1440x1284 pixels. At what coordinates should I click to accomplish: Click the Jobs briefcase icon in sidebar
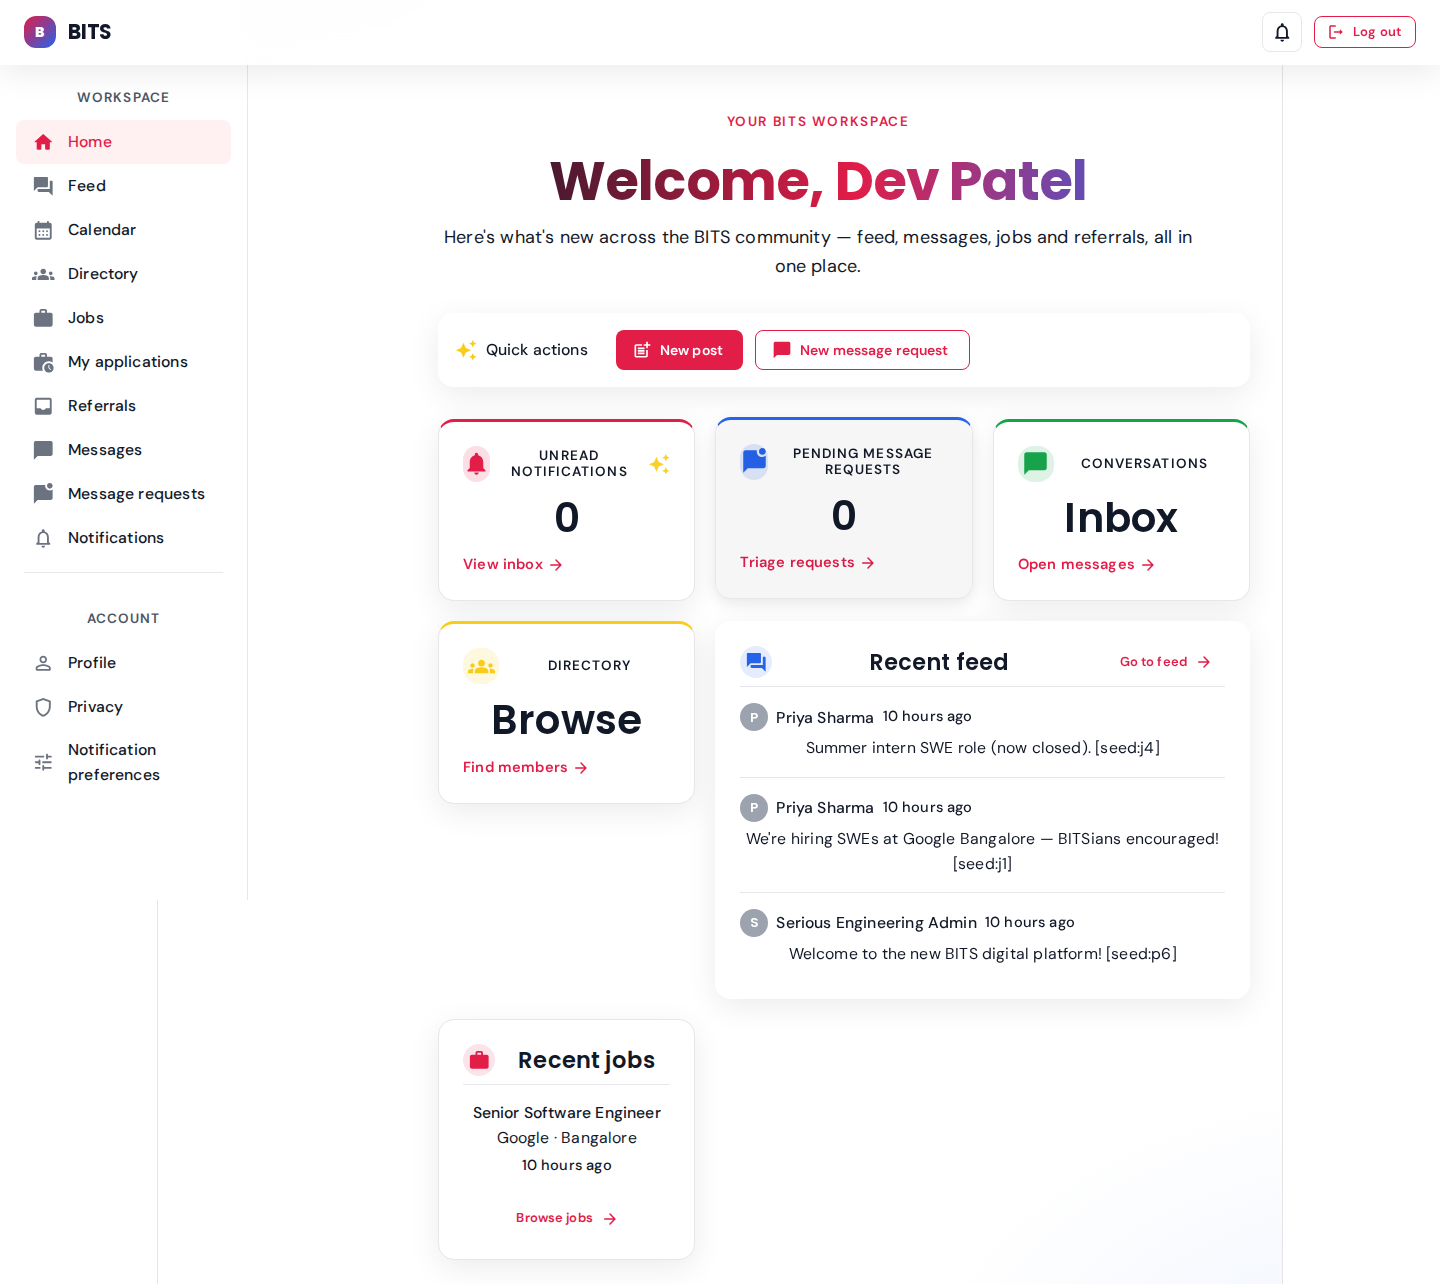click(43, 318)
